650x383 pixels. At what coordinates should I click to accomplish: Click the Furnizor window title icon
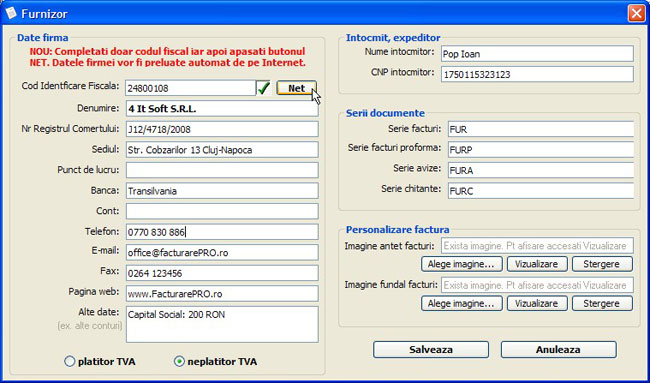point(11,13)
